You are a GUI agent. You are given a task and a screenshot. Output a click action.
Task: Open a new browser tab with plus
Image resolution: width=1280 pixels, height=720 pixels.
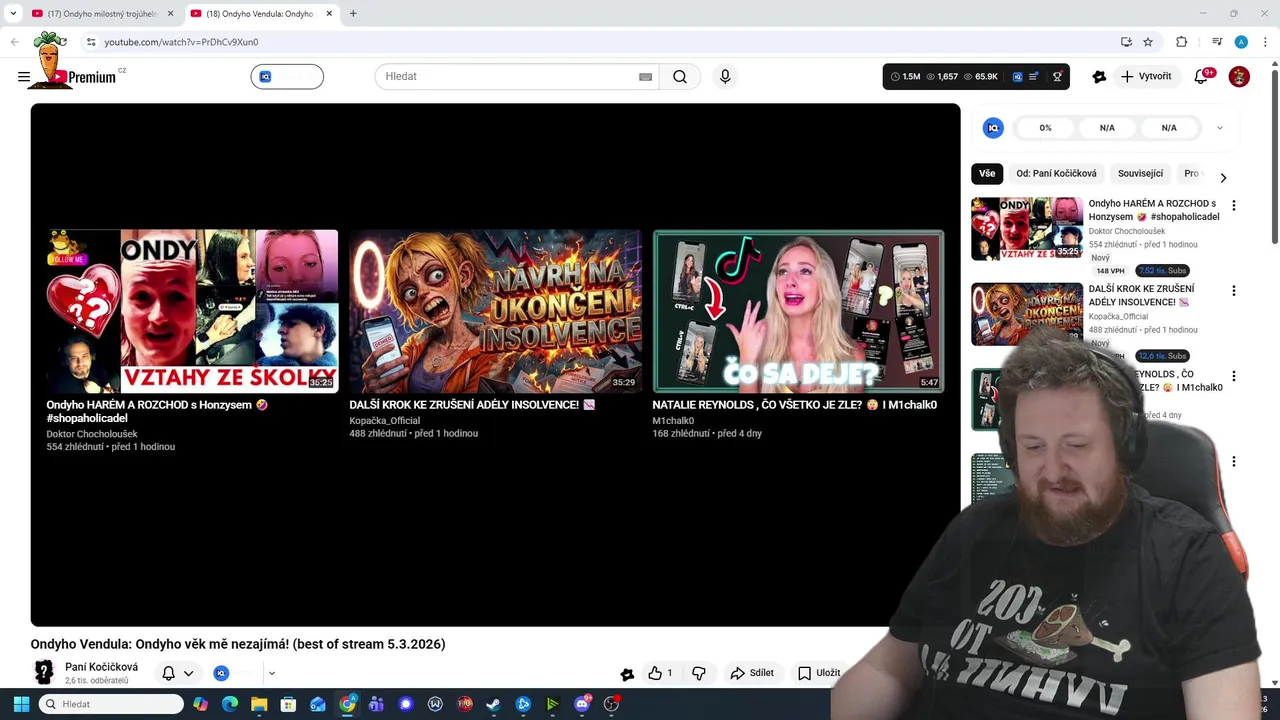pyautogui.click(x=353, y=14)
